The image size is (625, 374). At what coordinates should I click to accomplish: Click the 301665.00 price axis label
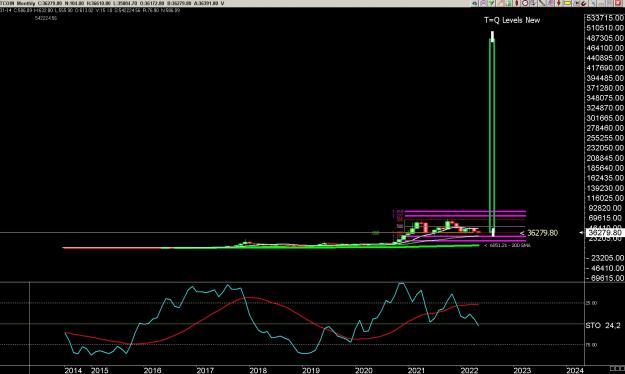click(605, 118)
